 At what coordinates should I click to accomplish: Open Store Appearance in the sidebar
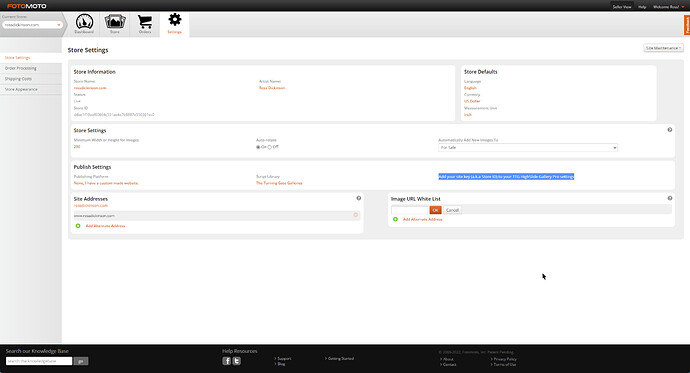coord(21,89)
